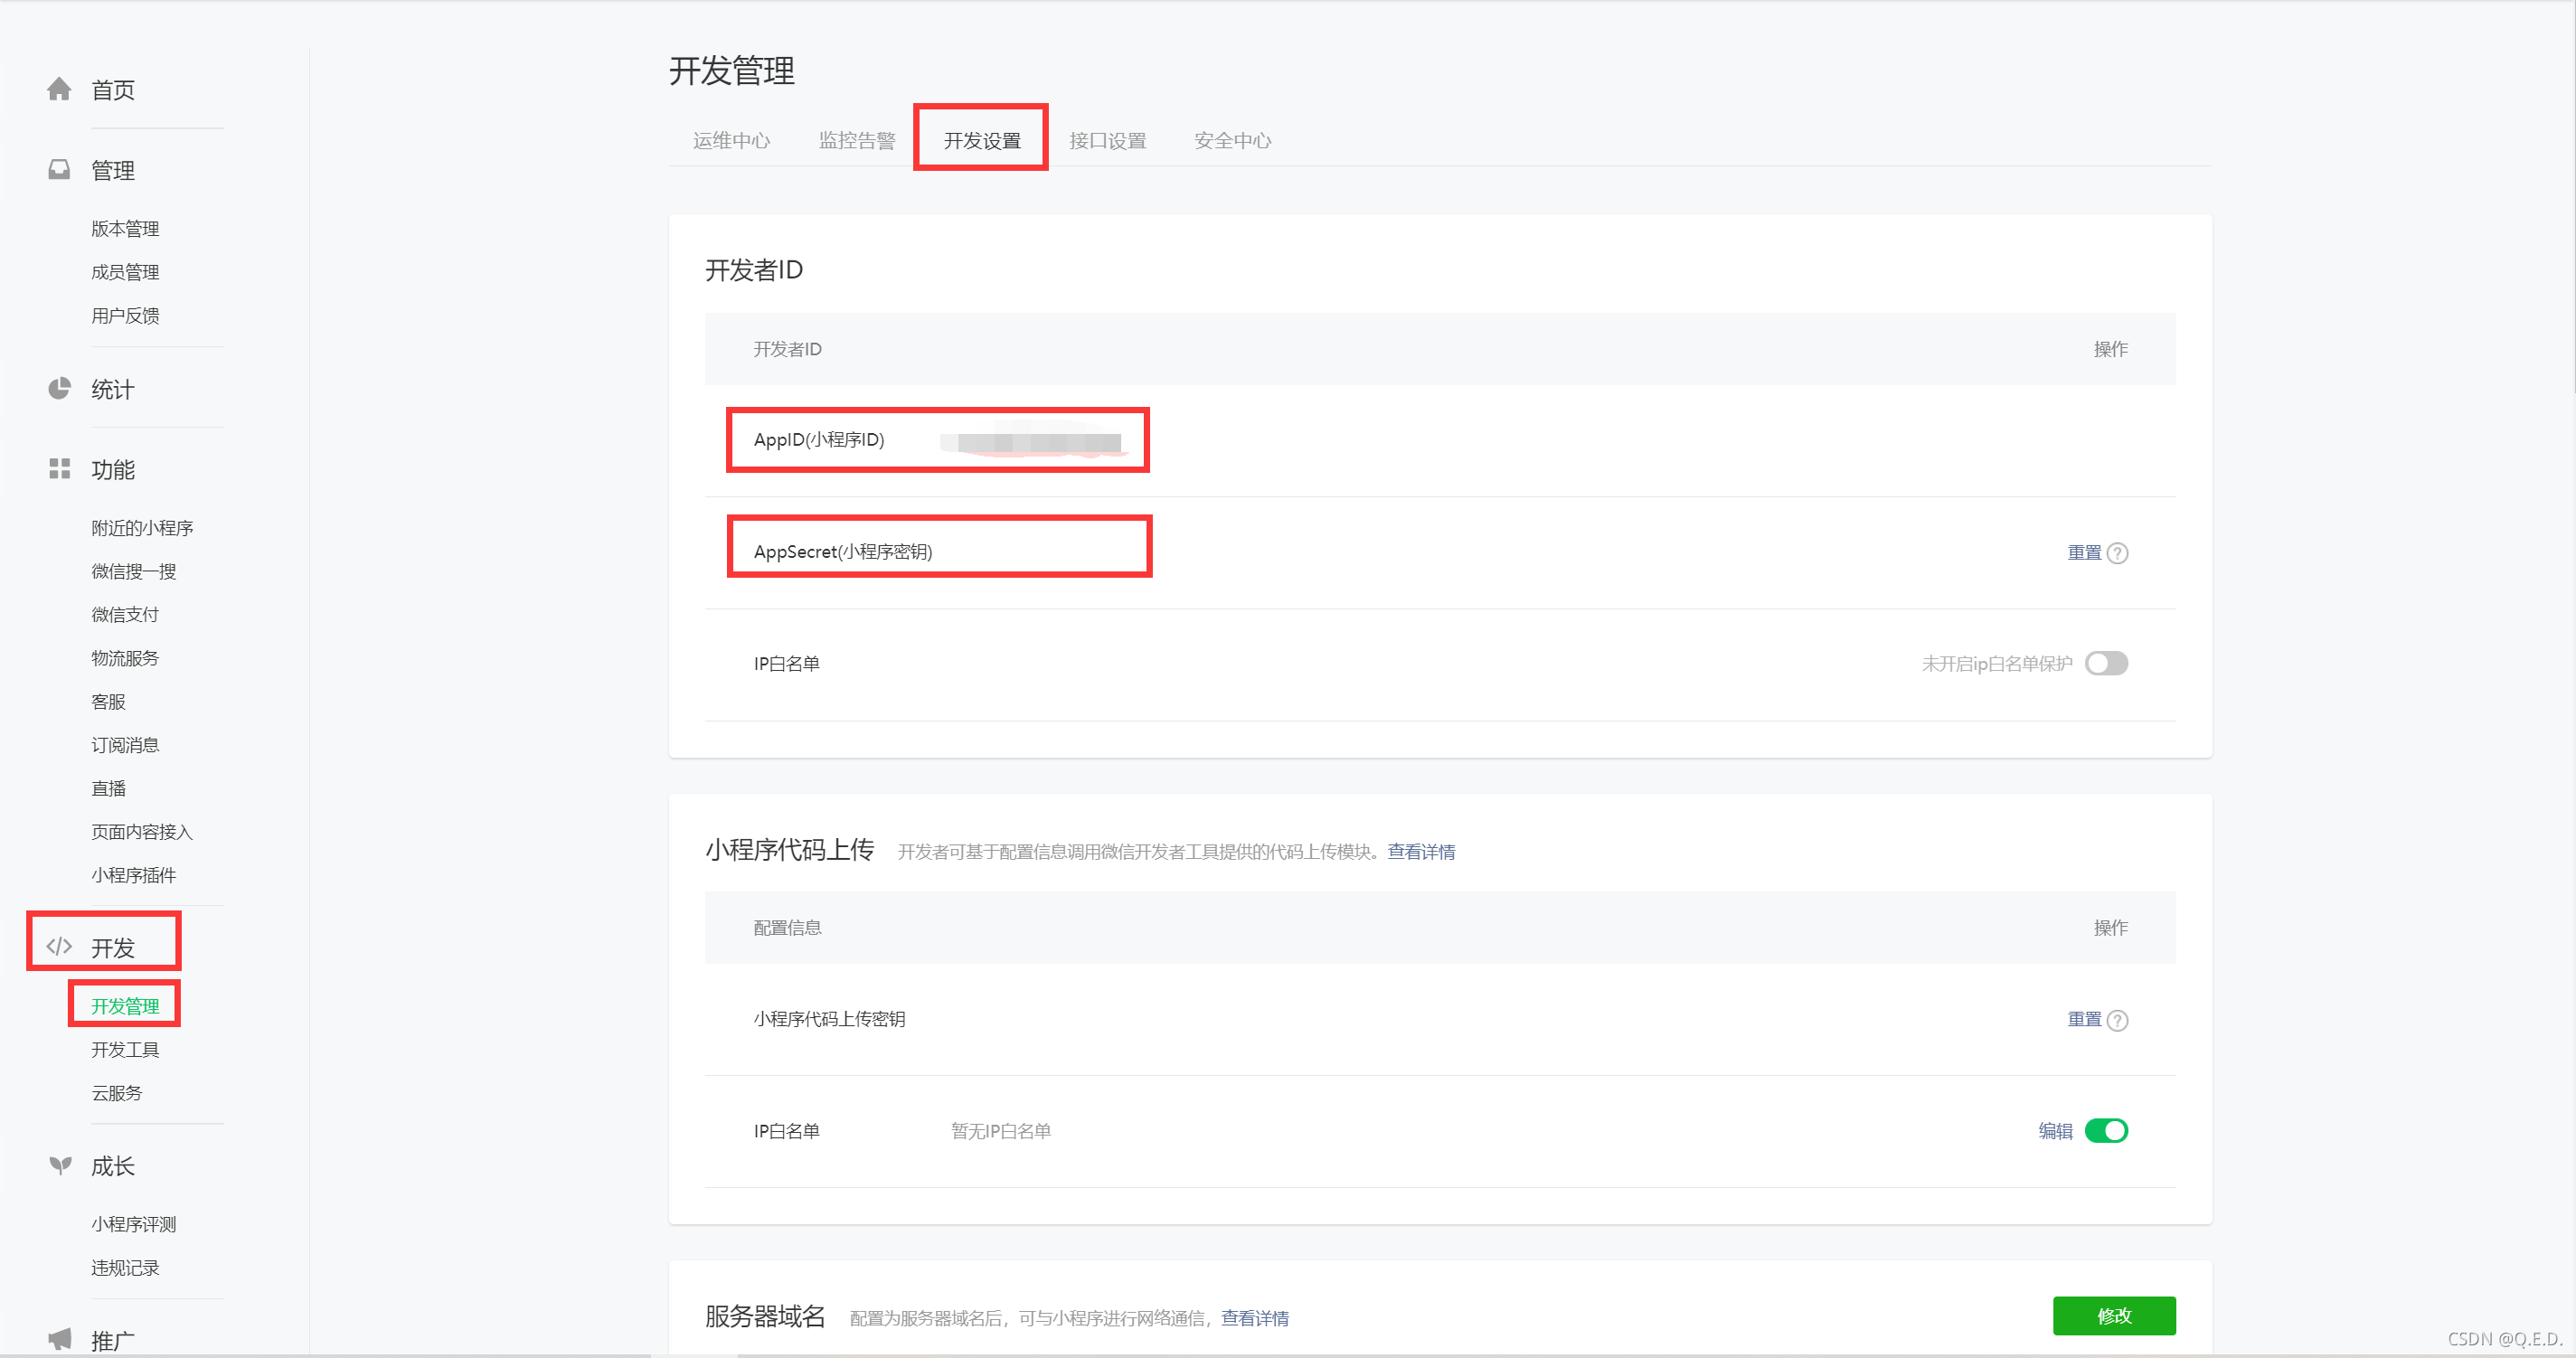This screenshot has width=2576, height=1358.
Task: Click the 重置 link for AppSecret
Action: pos(2084,552)
